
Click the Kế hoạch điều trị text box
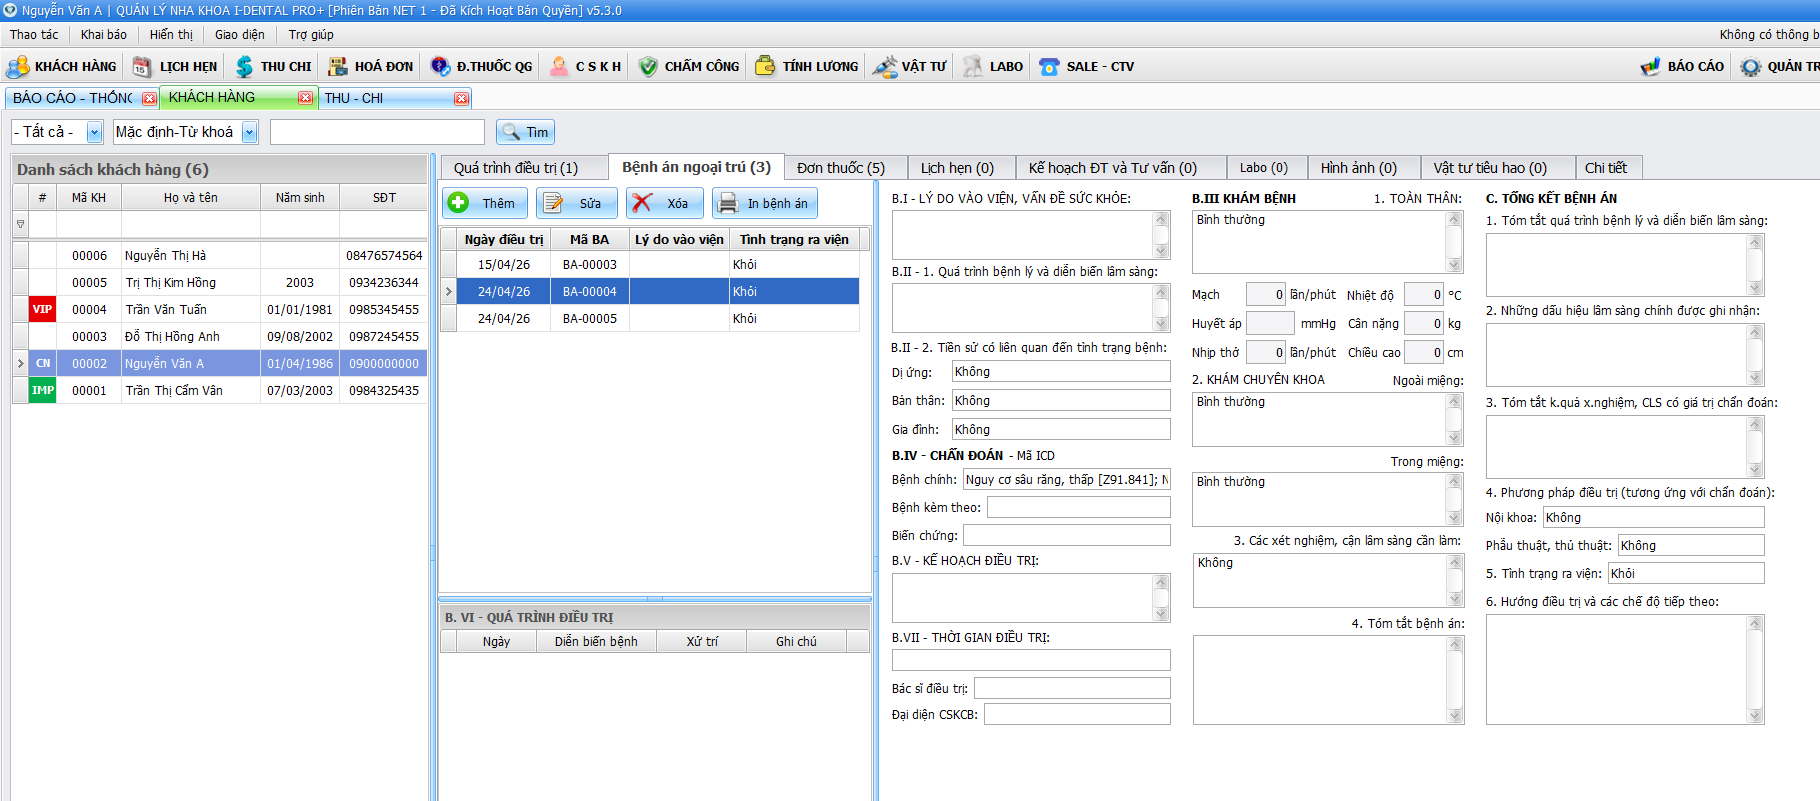1030,598
